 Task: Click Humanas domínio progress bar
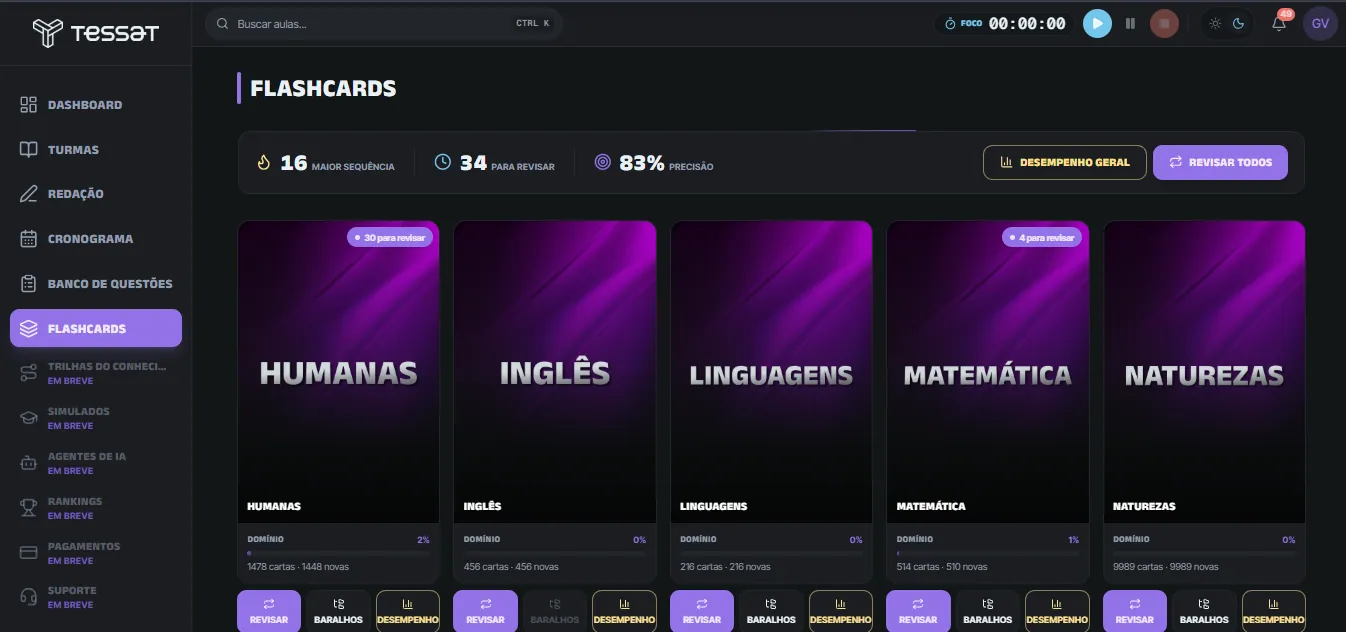[339, 552]
